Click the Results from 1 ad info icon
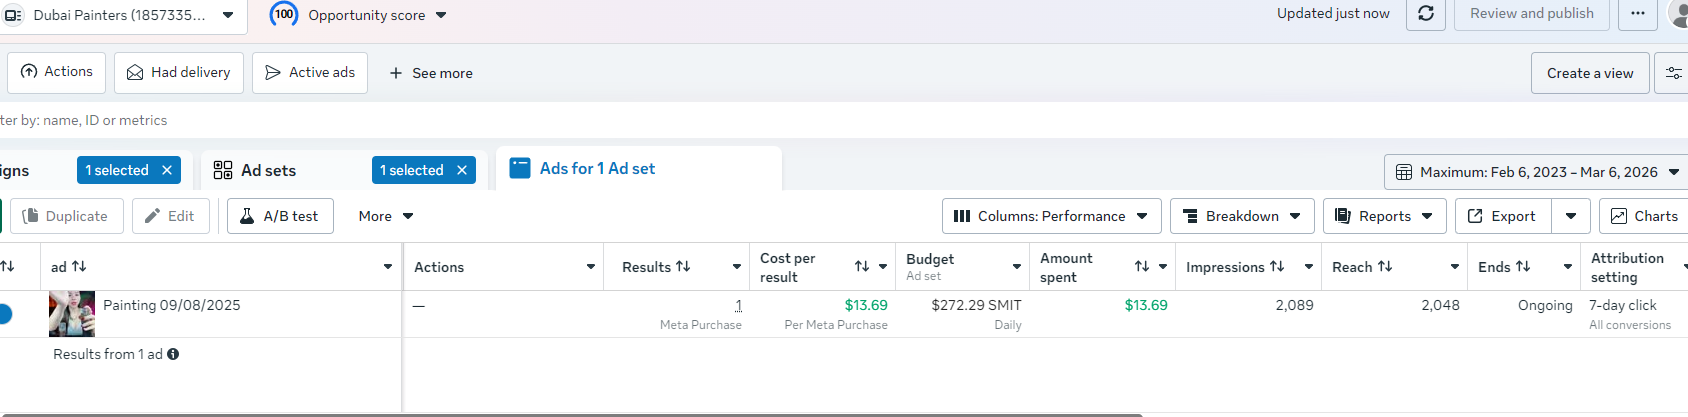This screenshot has height=417, width=1688. 173,354
